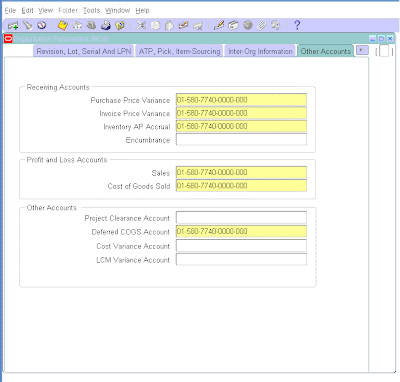This screenshot has width=400, height=382.
Task: Click the Sales account field
Action: pyautogui.click(x=241, y=173)
